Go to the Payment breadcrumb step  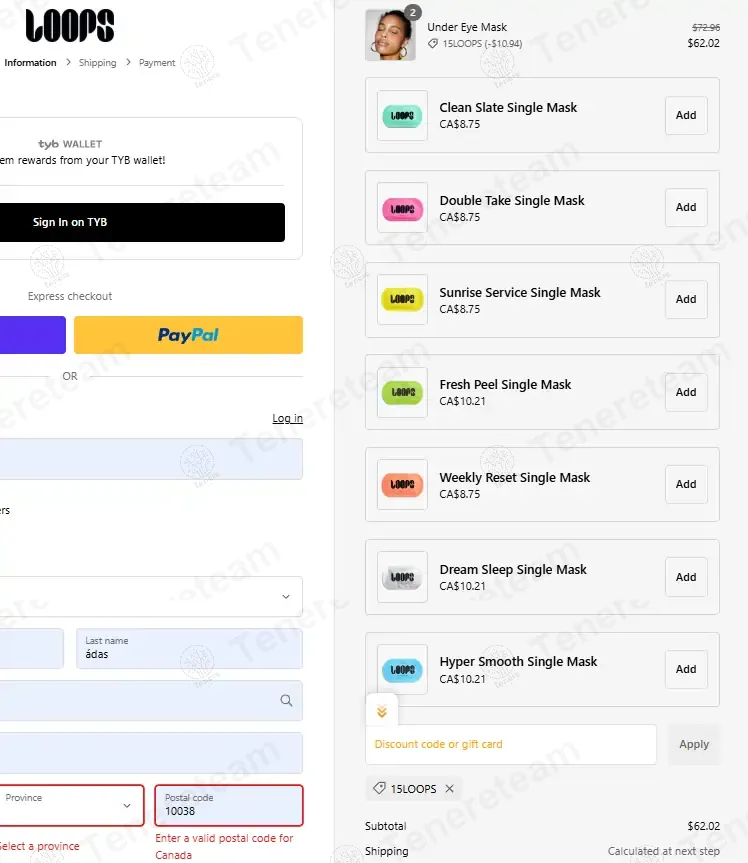pos(157,63)
